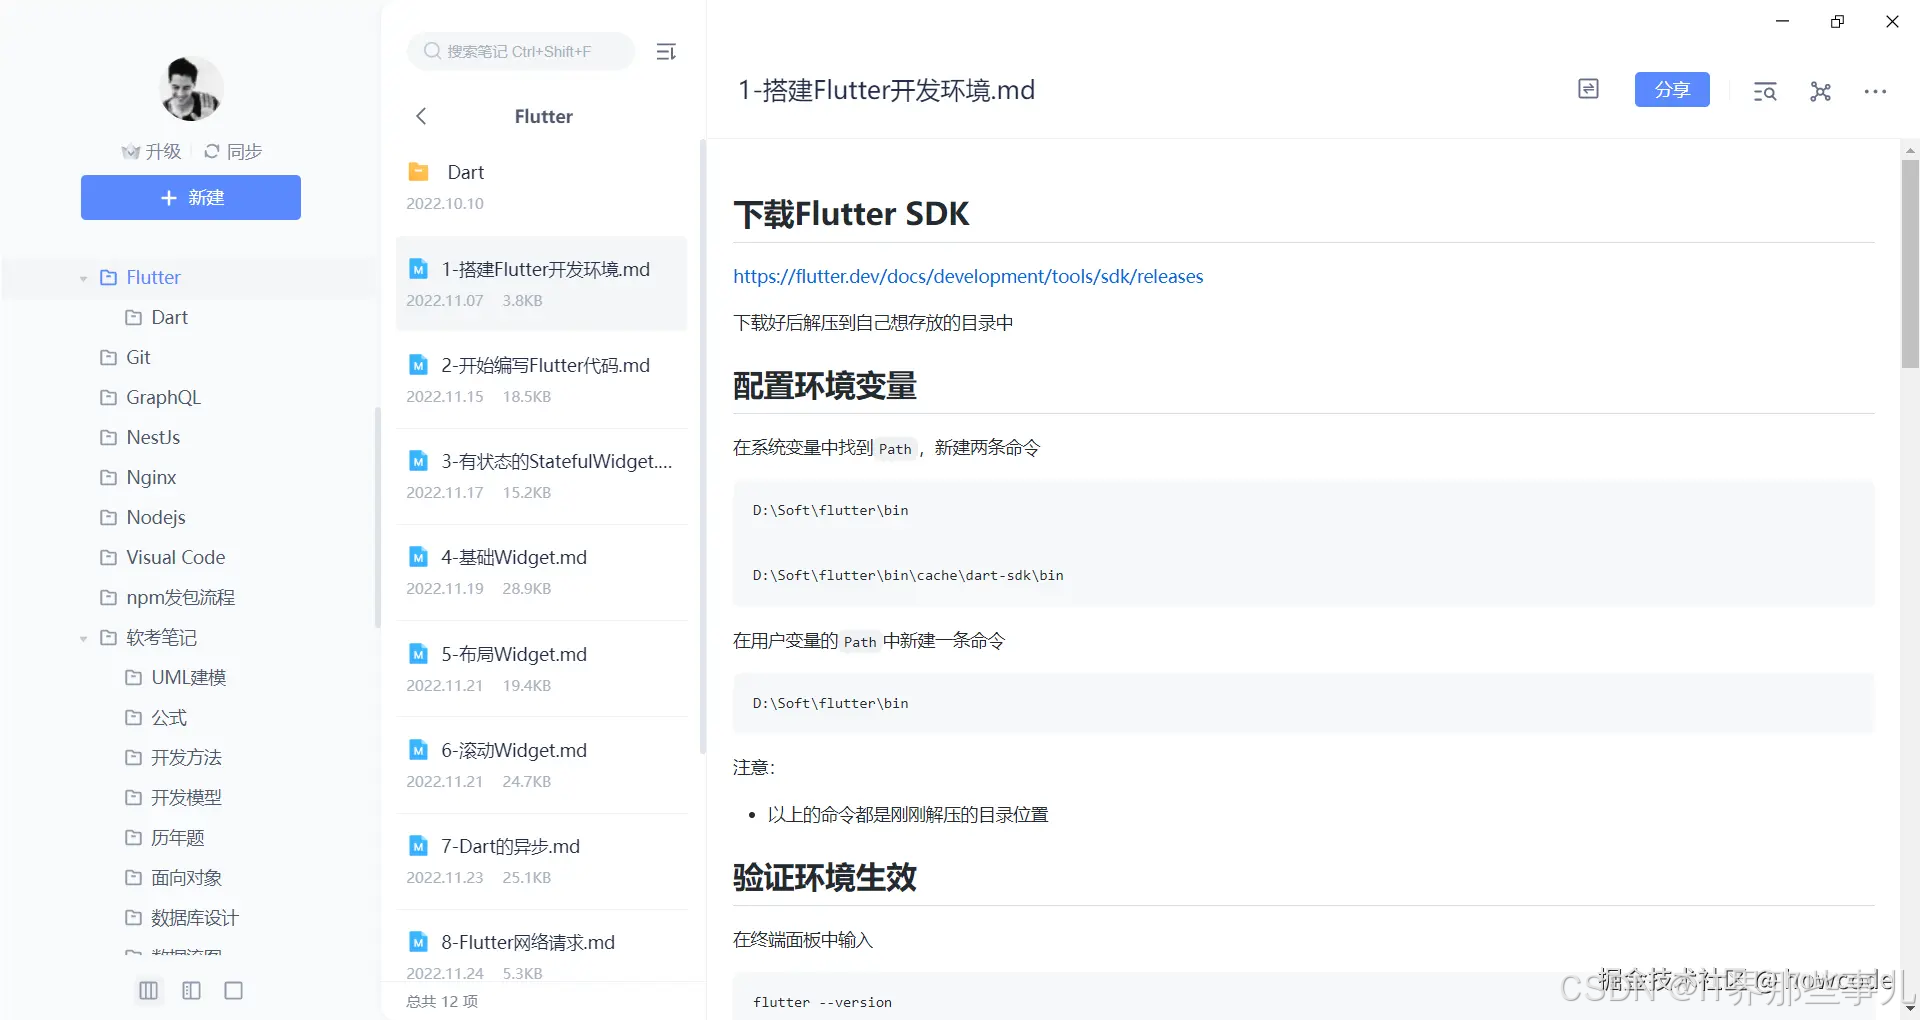This screenshot has height=1020, width=1920.
Task: Click the 验证环境生效 heading
Action: (x=825, y=877)
